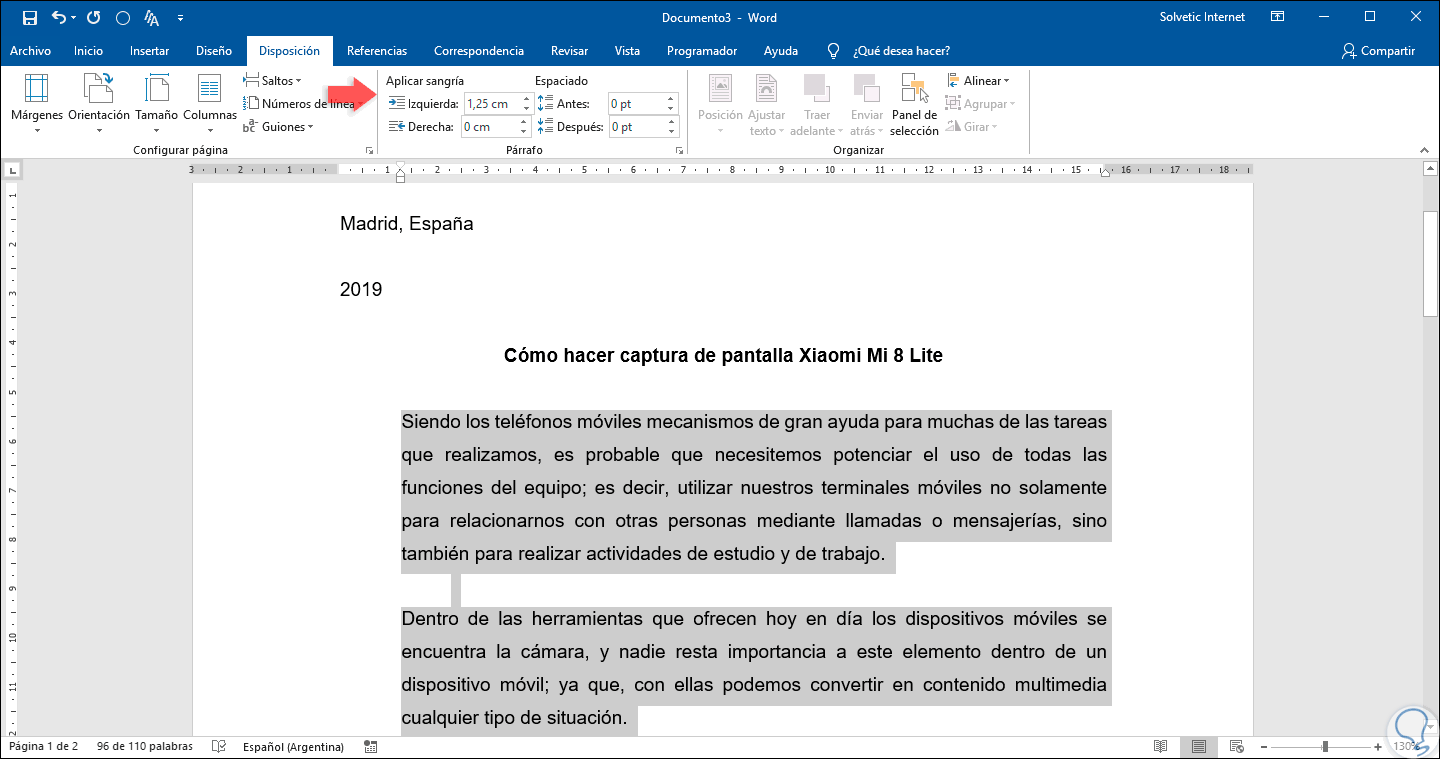Open the Ribbon Display Options icon

coord(1277,17)
